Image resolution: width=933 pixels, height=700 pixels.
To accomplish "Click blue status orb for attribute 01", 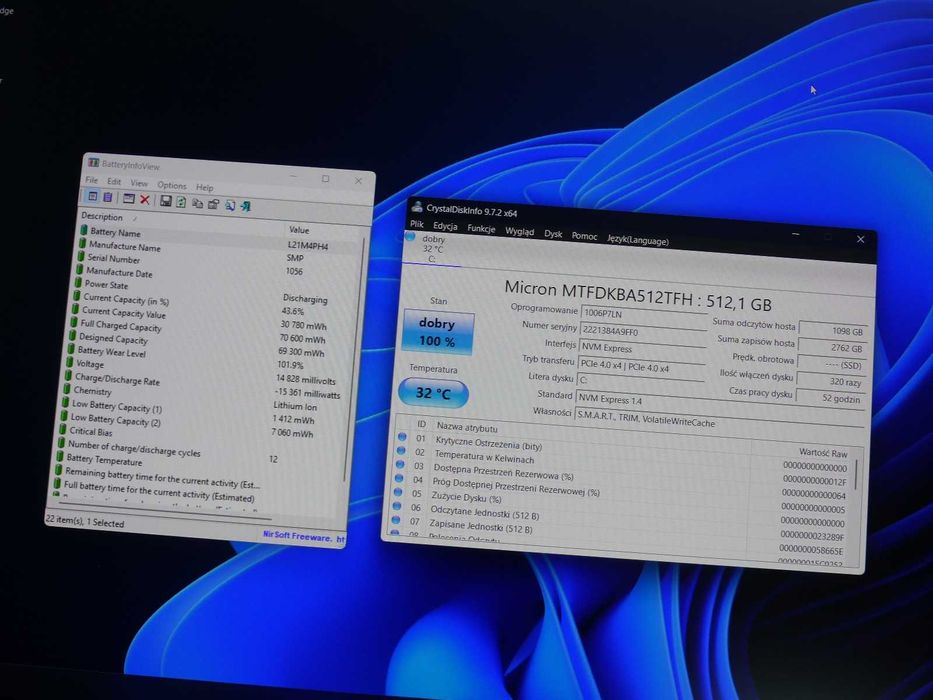I will point(402,437).
